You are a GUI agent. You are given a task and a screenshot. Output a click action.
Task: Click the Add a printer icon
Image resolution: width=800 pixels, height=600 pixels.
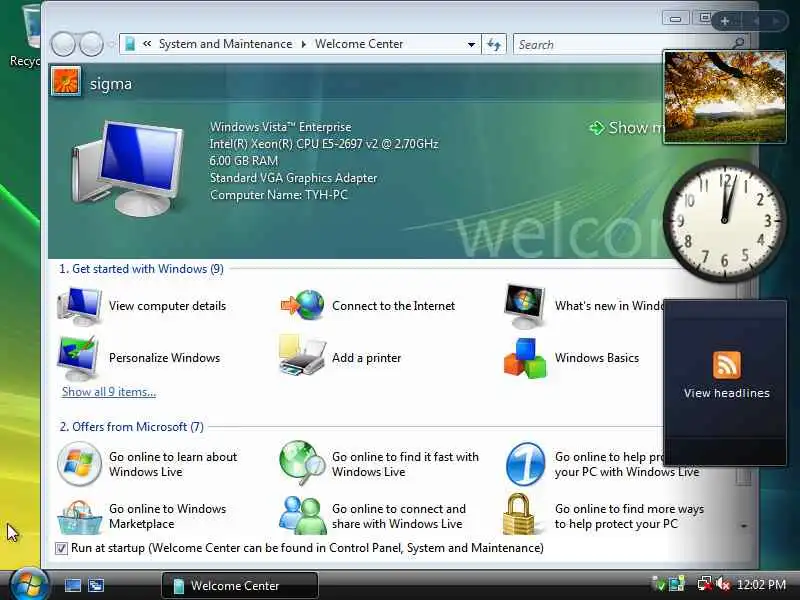tap(302, 356)
